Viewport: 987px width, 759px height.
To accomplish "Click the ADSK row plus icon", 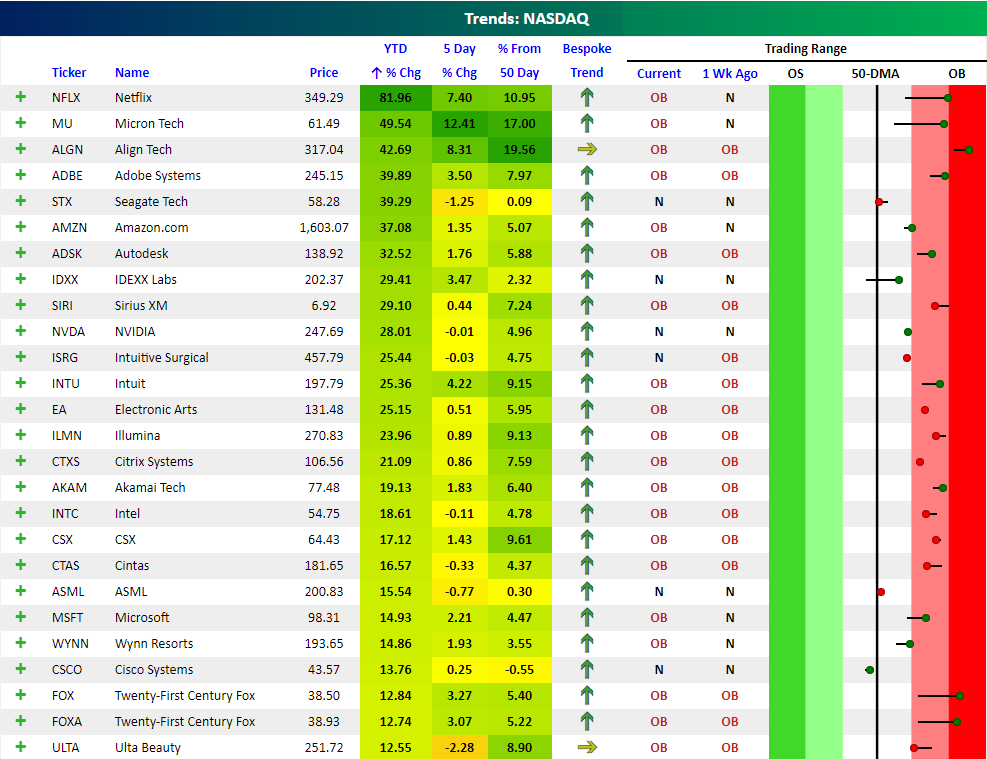I will click(x=21, y=253).
